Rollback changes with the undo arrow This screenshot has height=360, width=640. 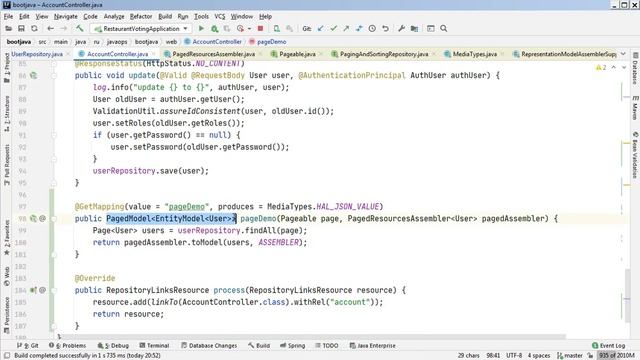385,29
